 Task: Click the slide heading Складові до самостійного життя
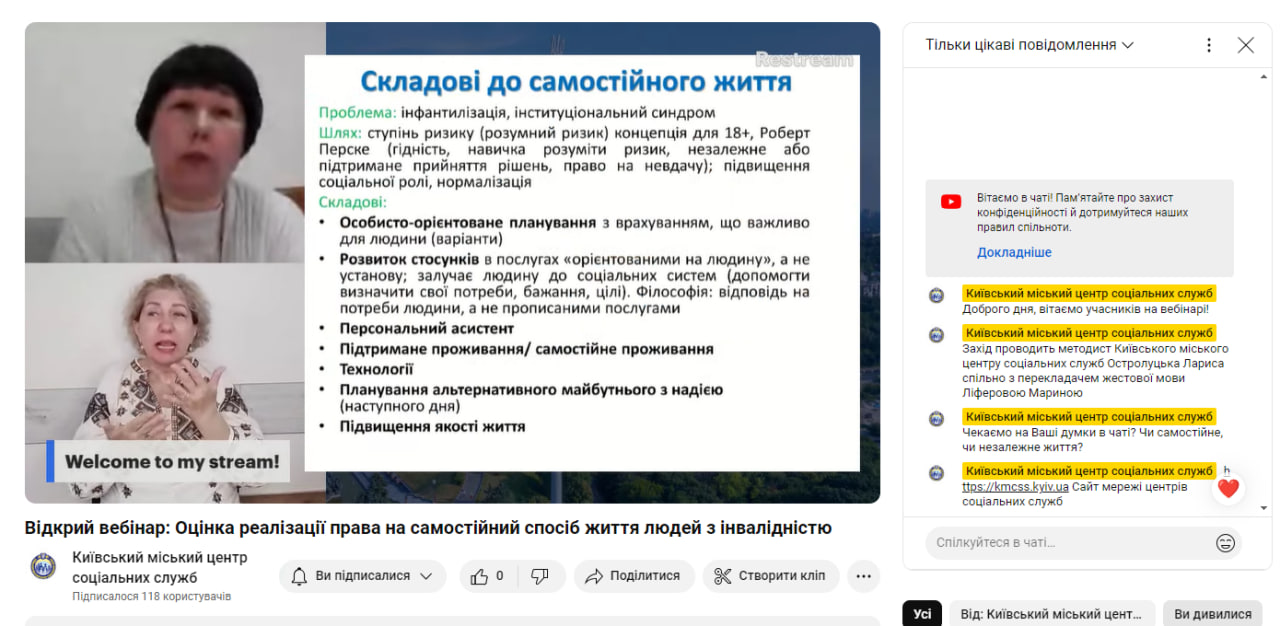576,82
